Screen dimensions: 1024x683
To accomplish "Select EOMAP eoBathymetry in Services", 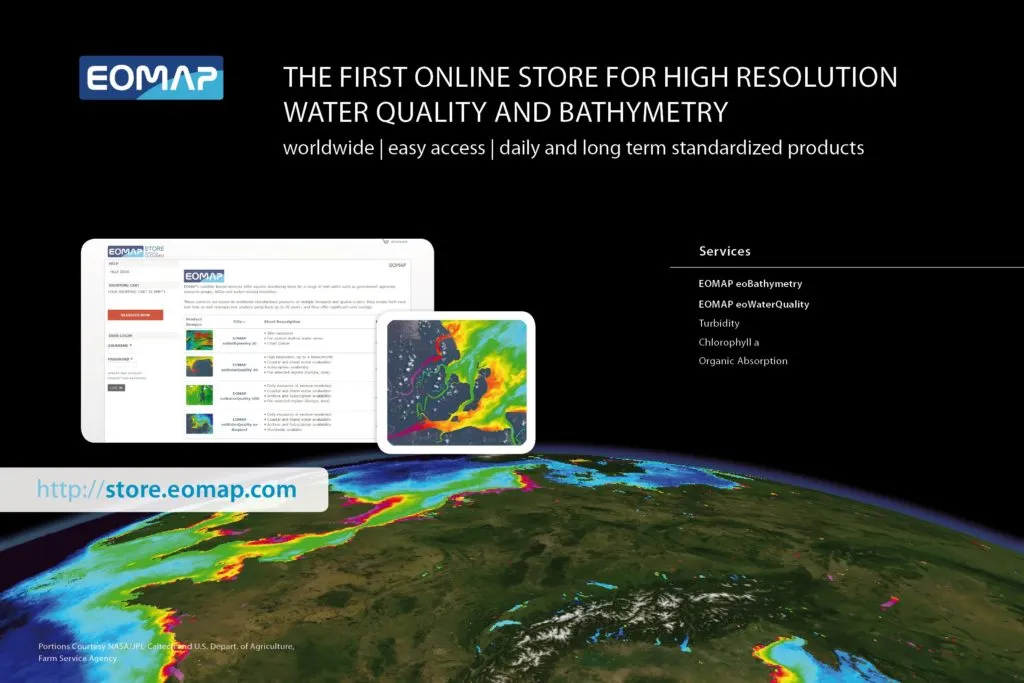I will coord(750,283).
